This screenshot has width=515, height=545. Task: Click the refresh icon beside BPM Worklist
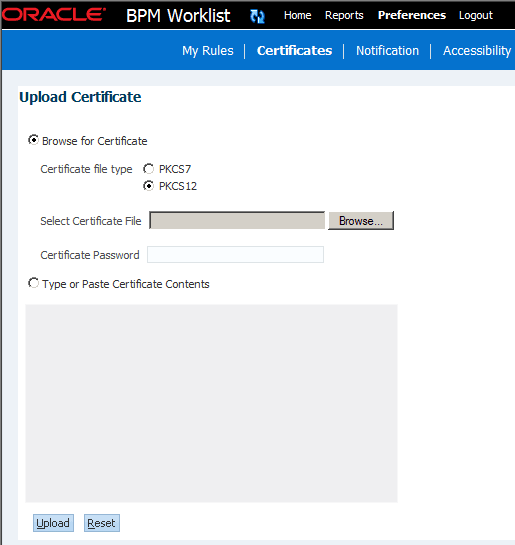coord(257,16)
